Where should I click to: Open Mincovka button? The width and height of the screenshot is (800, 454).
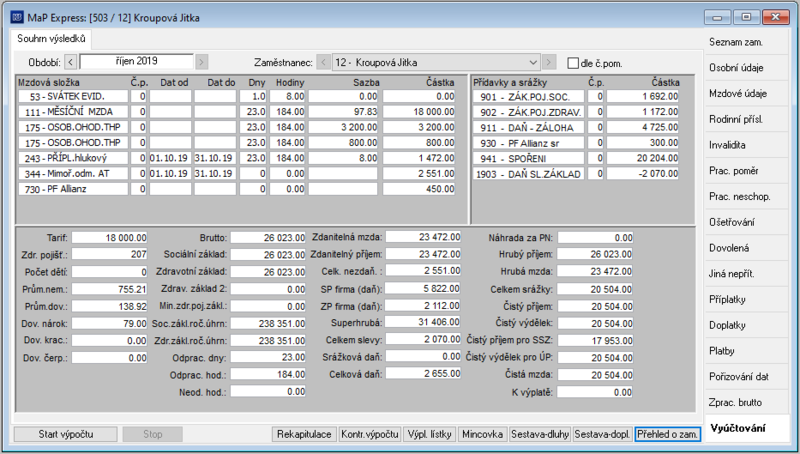pos(482,434)
